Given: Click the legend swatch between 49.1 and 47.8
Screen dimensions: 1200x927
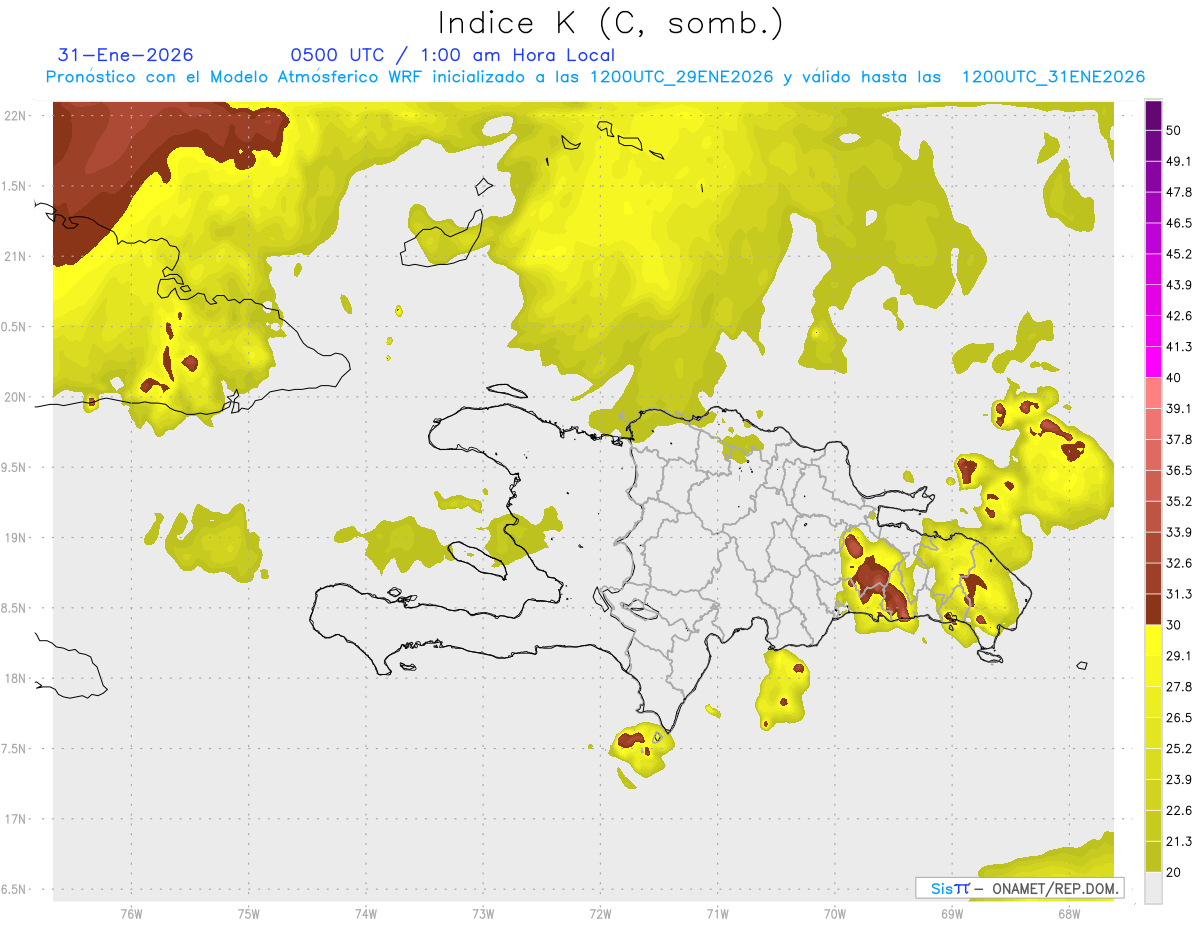Looking at the screenshot, I should 1154,177.
